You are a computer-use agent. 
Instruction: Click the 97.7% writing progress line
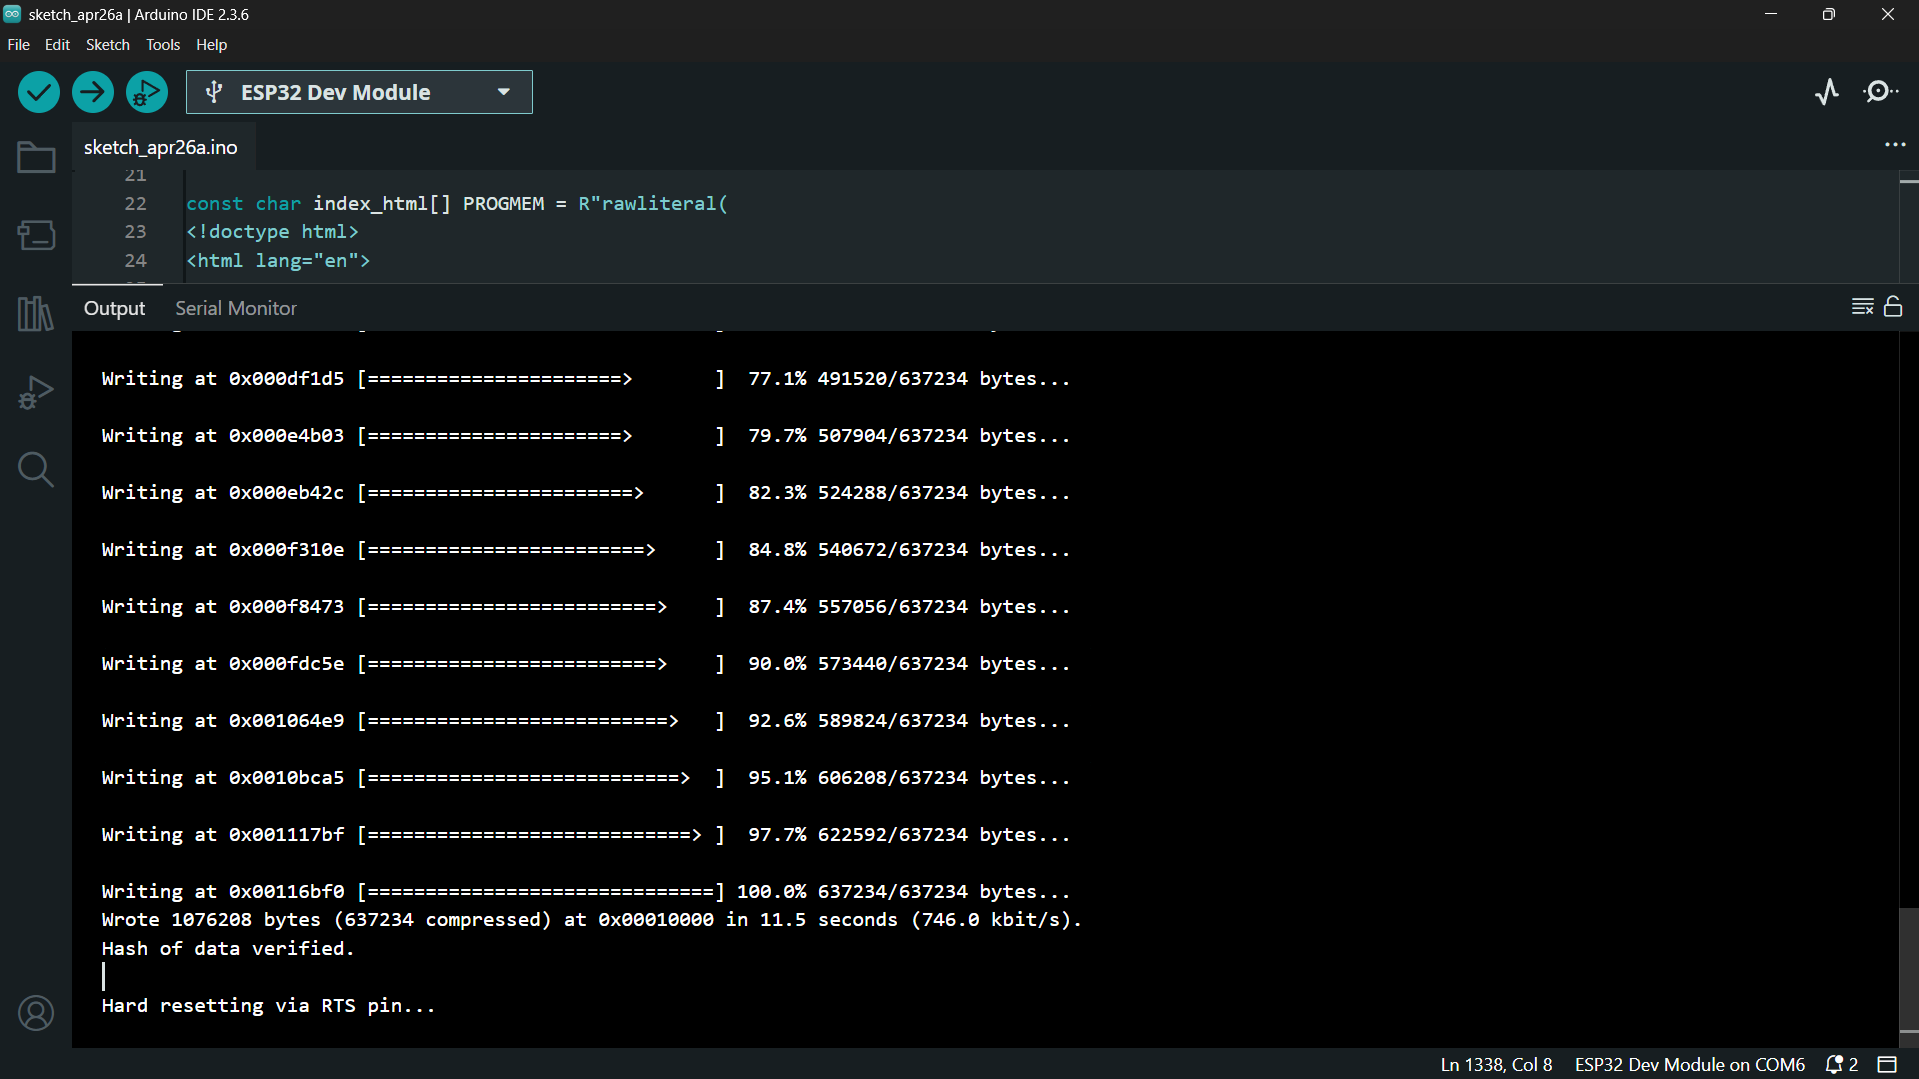point(585,834)
